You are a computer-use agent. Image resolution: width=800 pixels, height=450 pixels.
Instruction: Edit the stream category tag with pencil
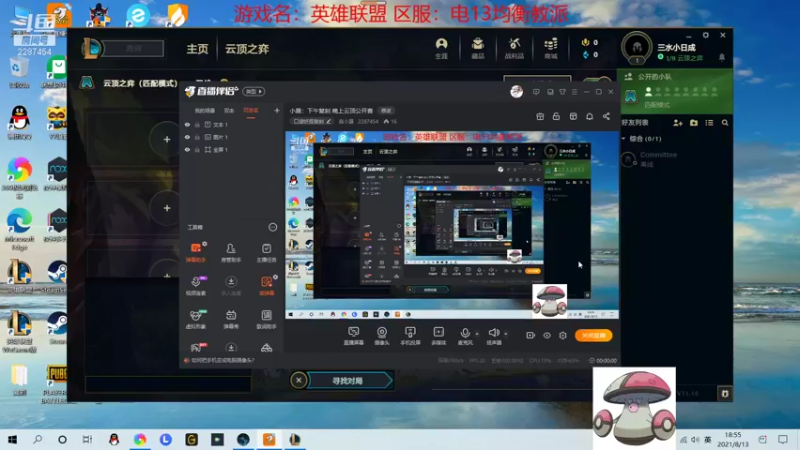click(329, 121)
